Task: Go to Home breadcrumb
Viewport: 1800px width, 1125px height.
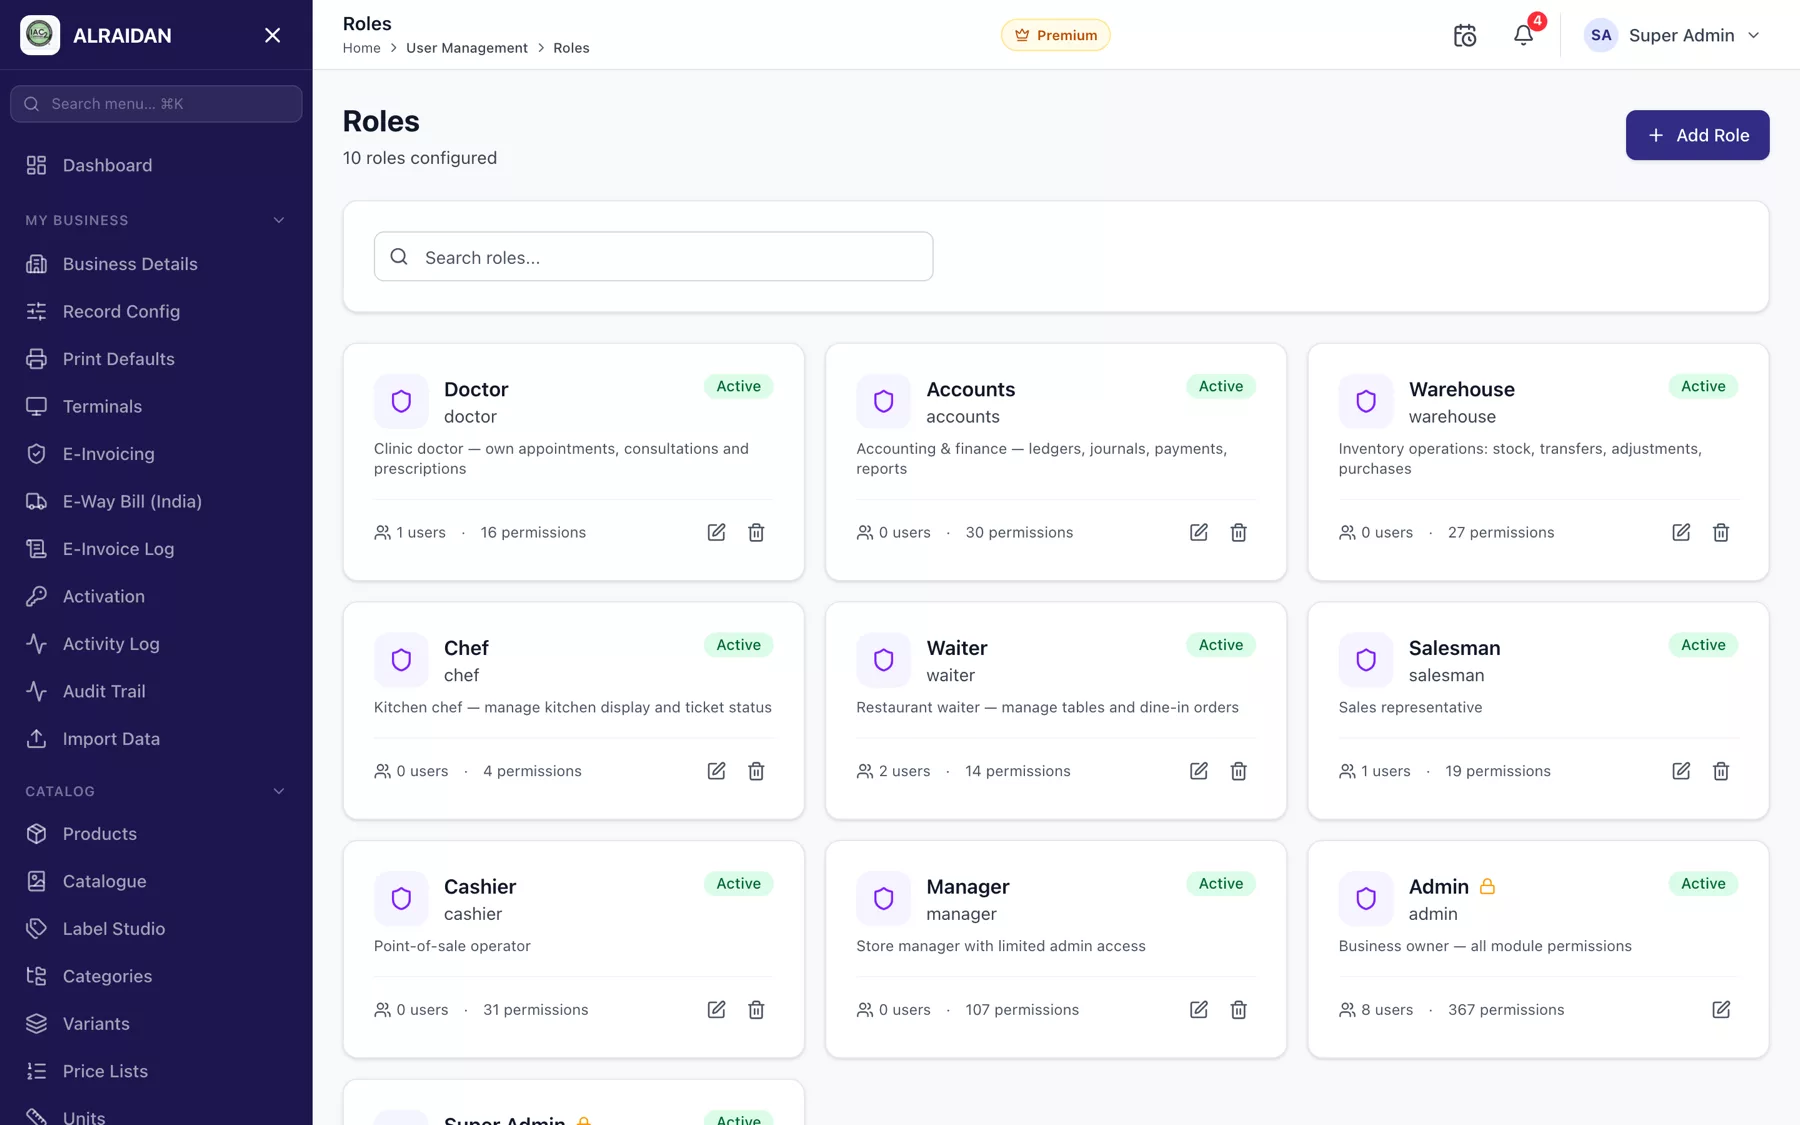Action: click(361, 48)
